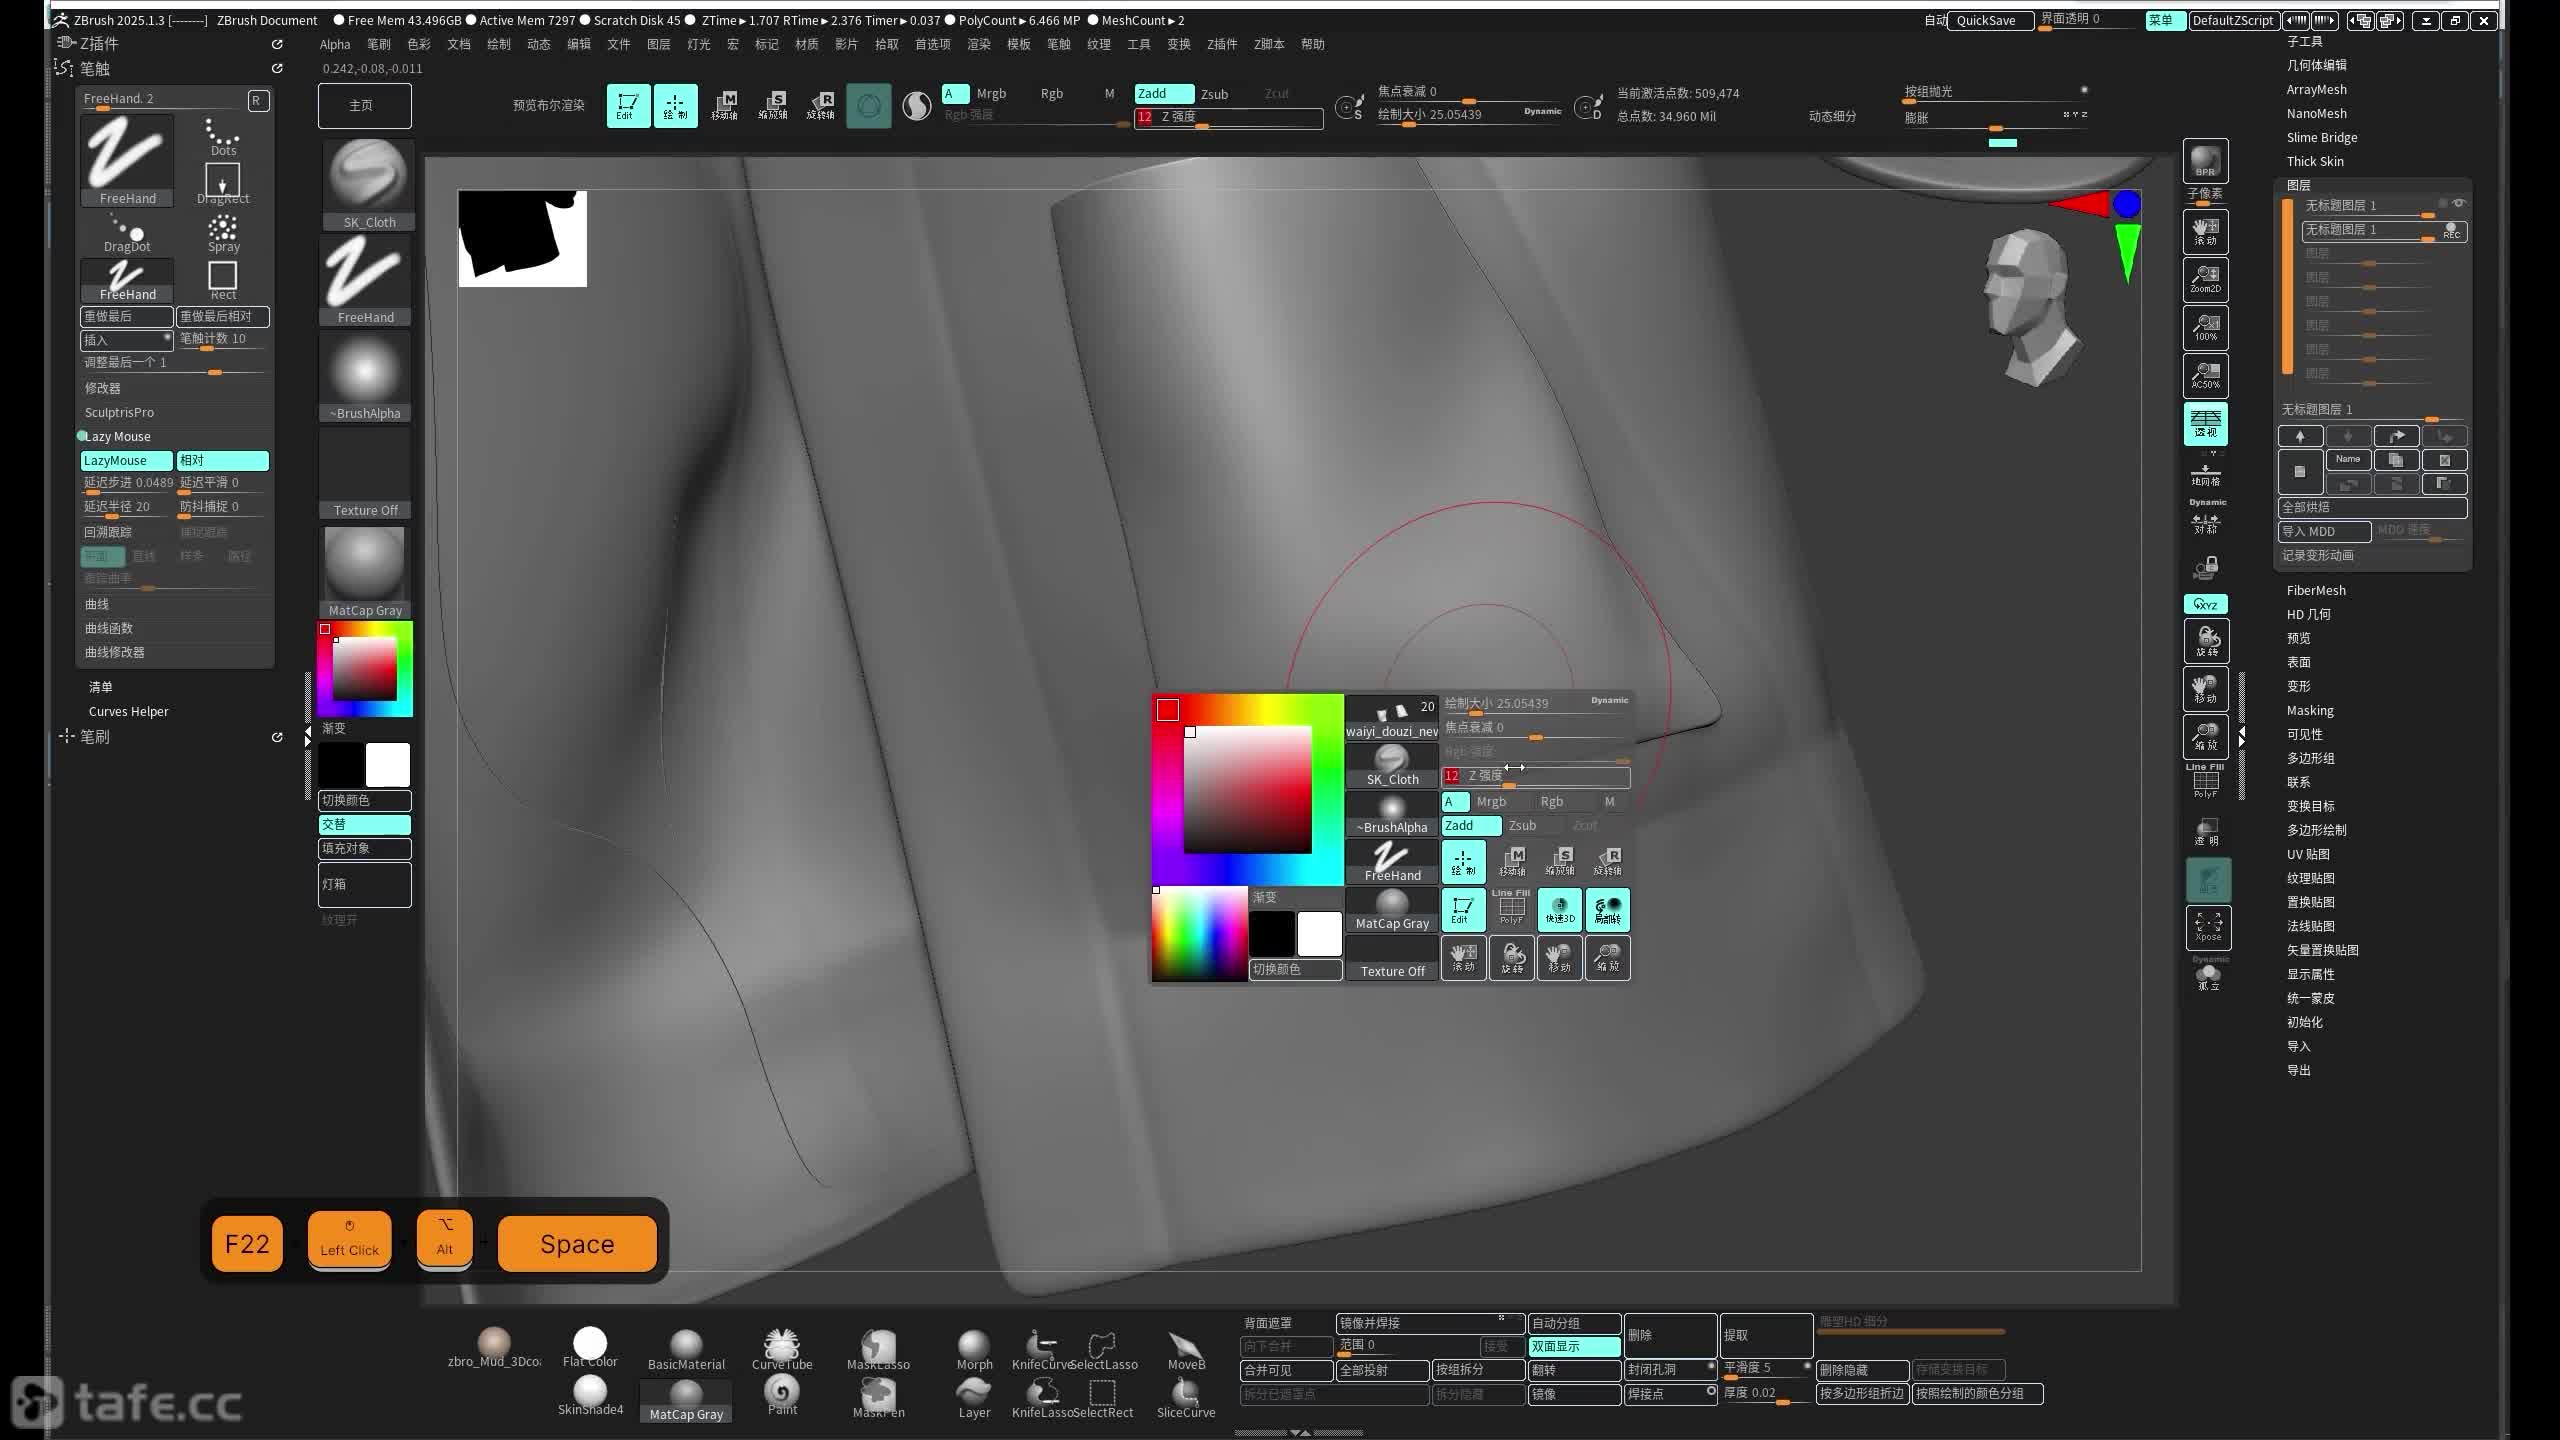
Task: Select the SliceCurve brush
Action: (1186, 1397)
